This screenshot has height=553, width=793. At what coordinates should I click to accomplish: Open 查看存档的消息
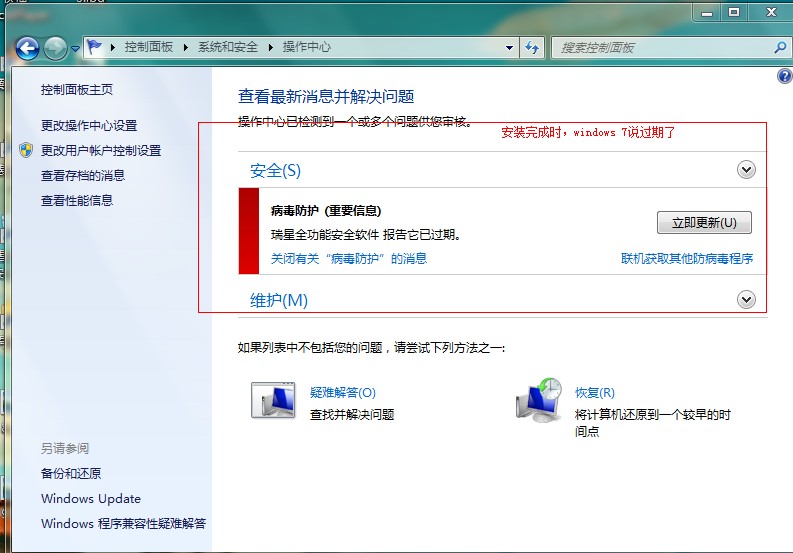(83, 175)
